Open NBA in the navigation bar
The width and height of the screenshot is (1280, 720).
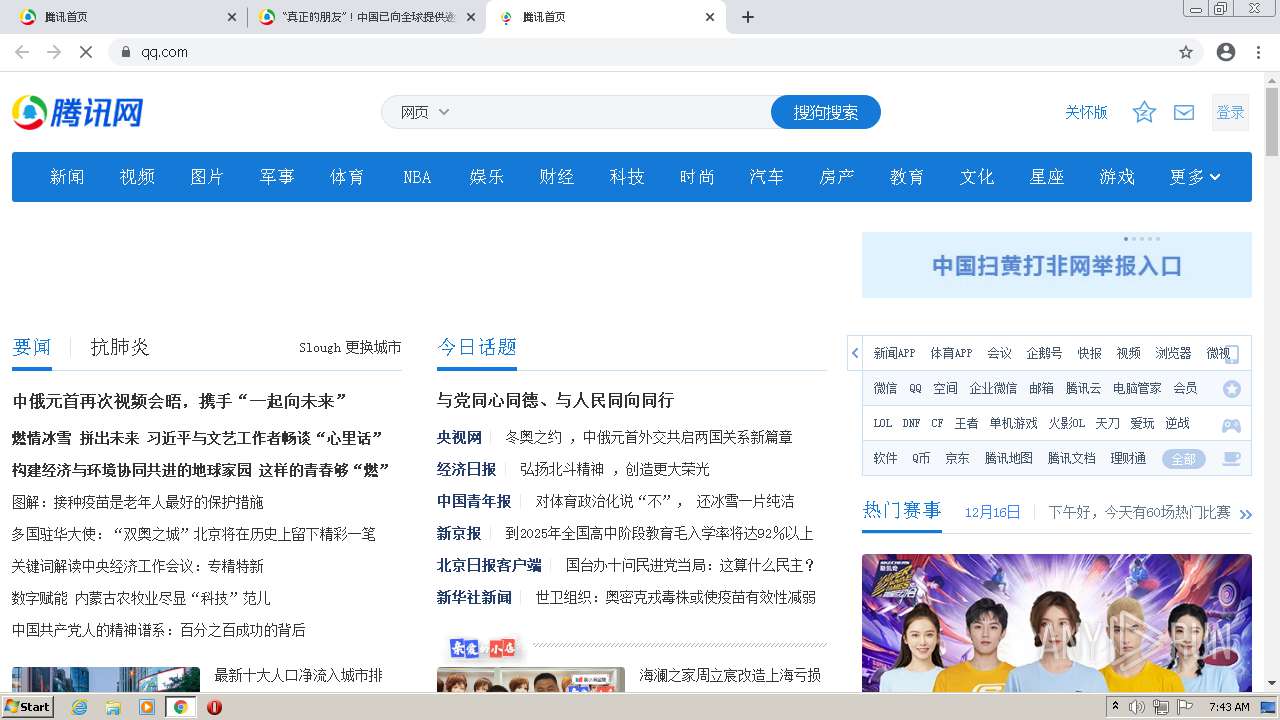[417, 177]
